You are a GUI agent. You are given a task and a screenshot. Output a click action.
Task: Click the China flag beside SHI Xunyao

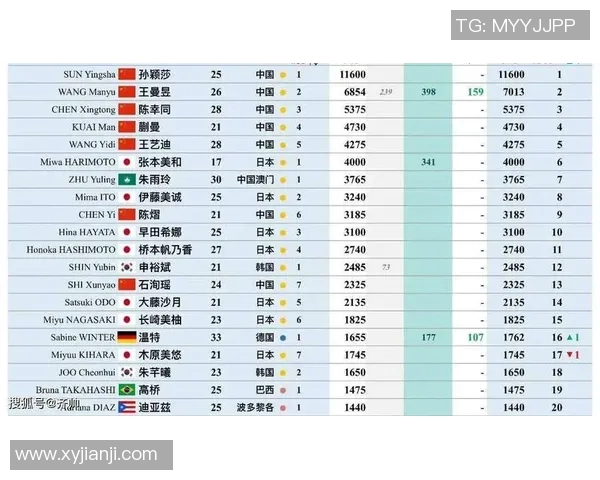[x=127, y=285]
